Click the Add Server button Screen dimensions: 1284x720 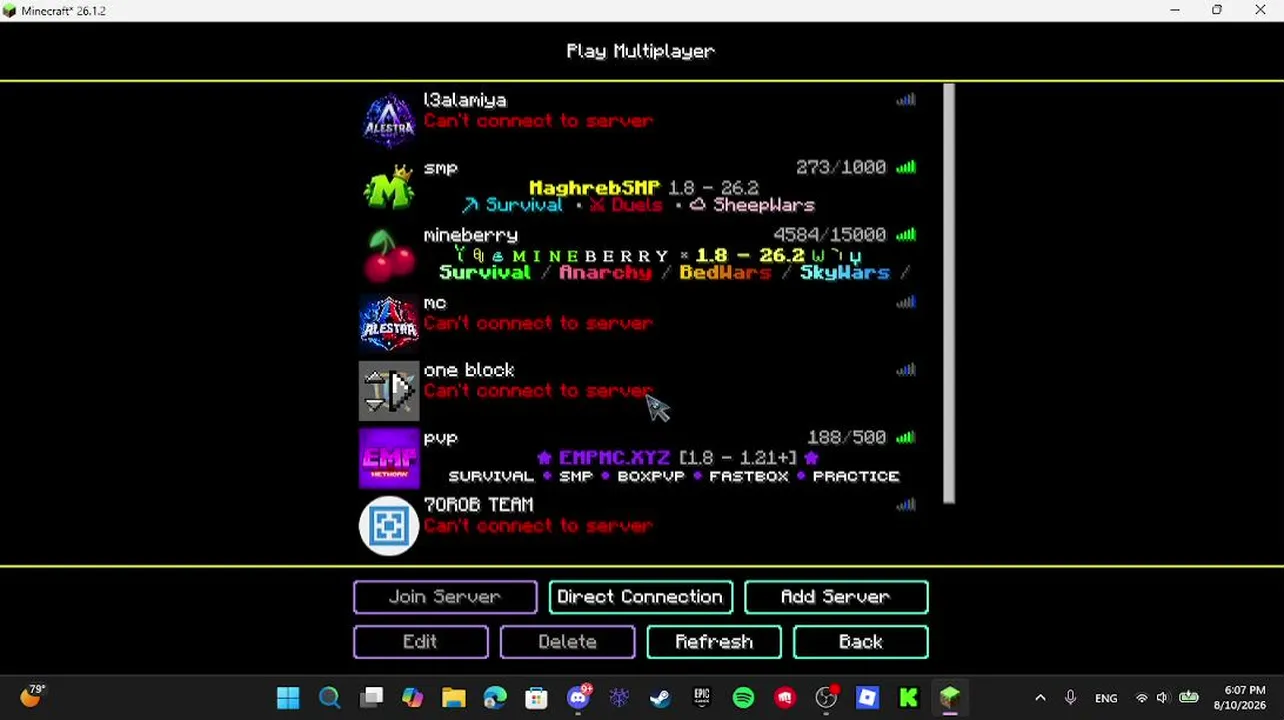pos(836,597)
